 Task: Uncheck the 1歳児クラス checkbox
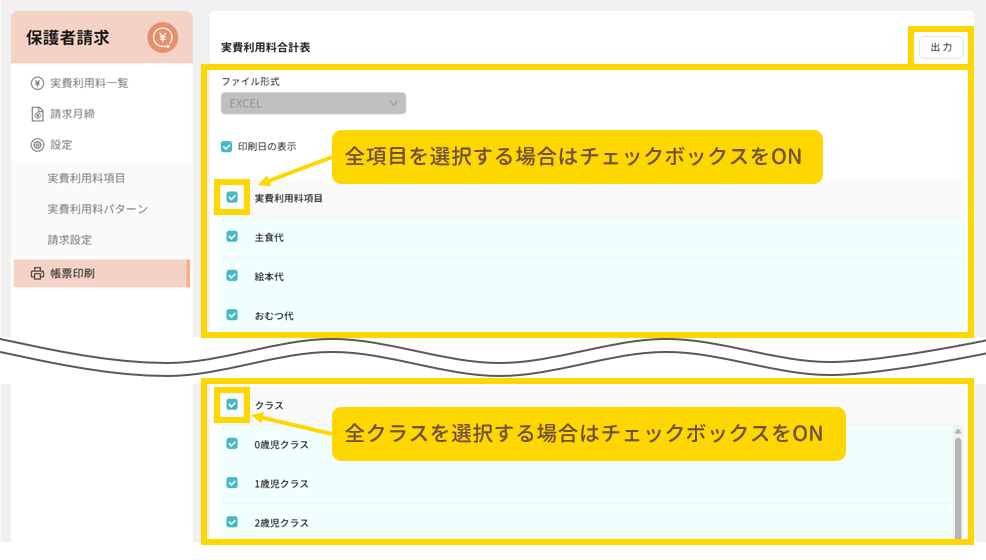coord(232,483)
